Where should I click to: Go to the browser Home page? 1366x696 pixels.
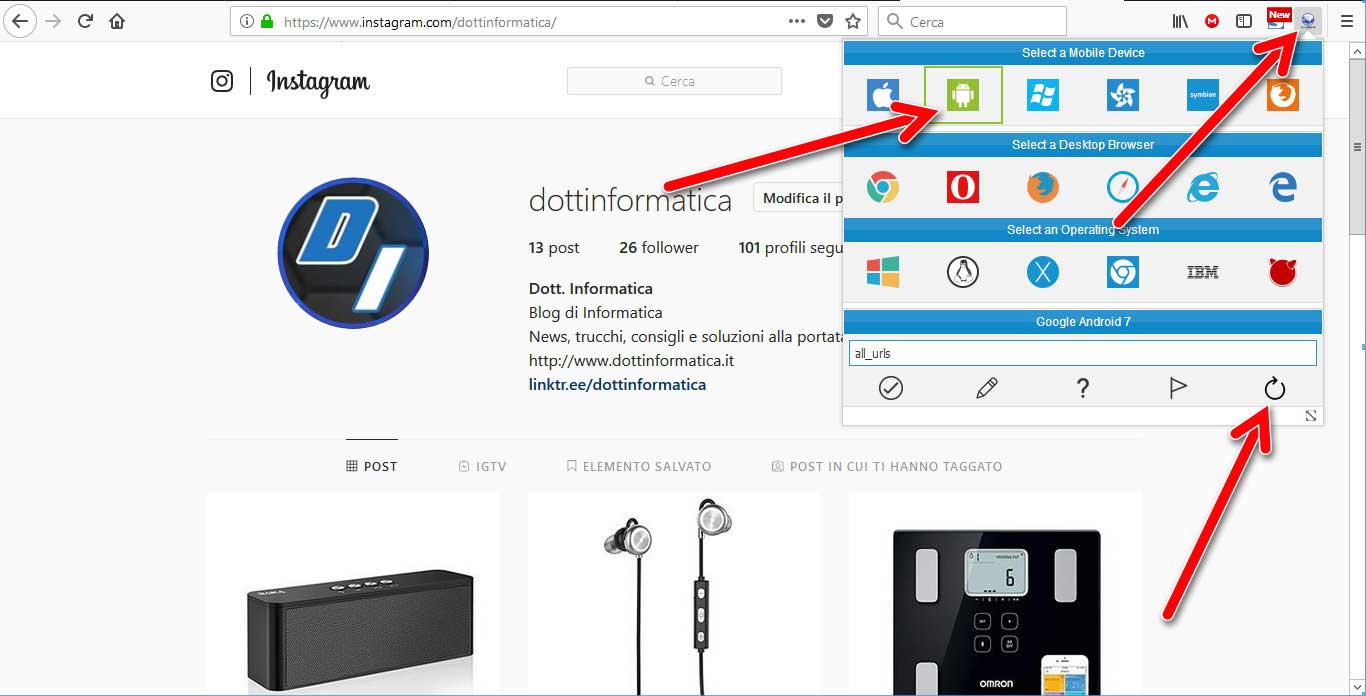(x=118, y=21)
